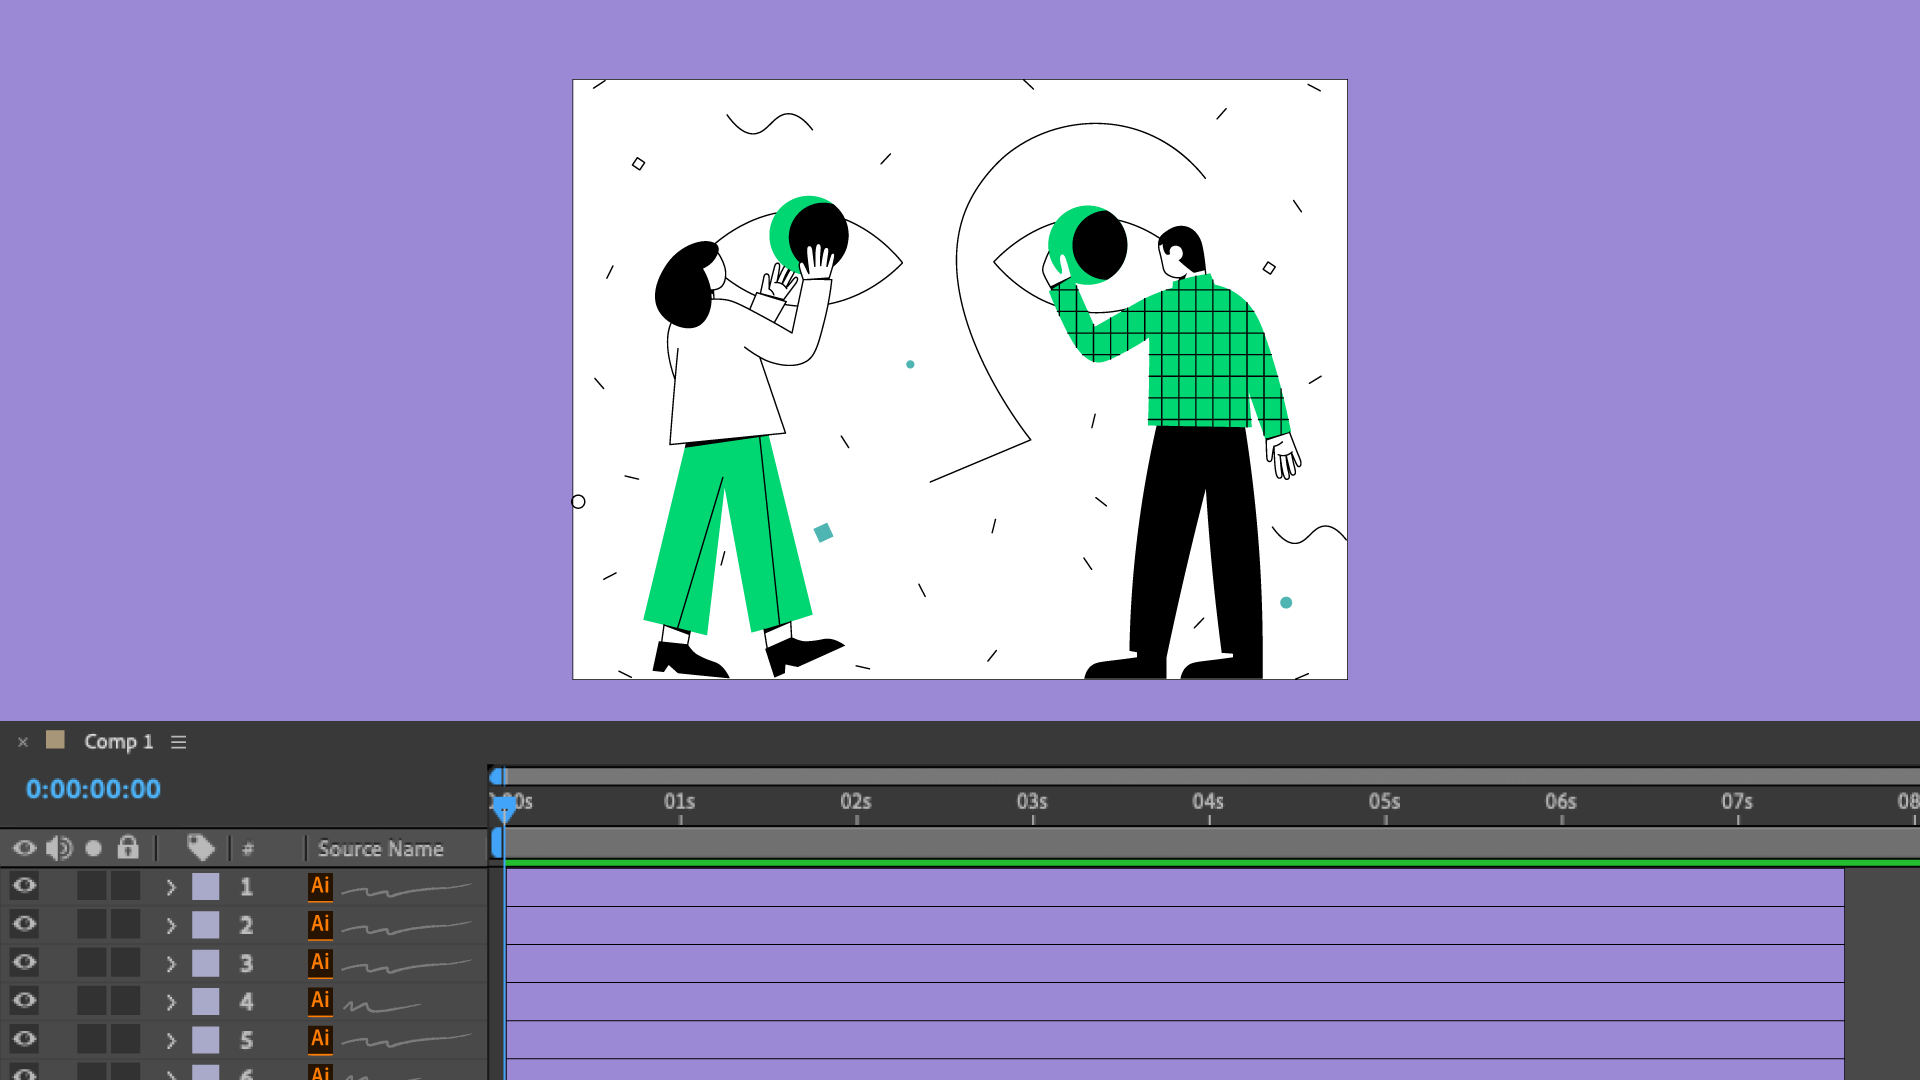Screen dimensions: 1920x1080
Task: Click the audio speaker column header icon
Action: [x=59, y=847]
